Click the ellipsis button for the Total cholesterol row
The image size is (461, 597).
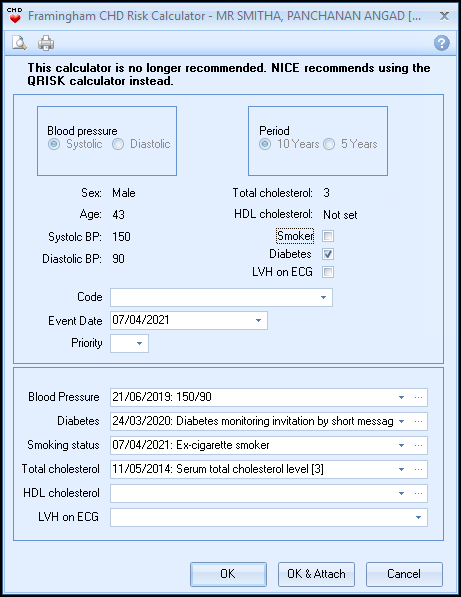coord(418,469)
